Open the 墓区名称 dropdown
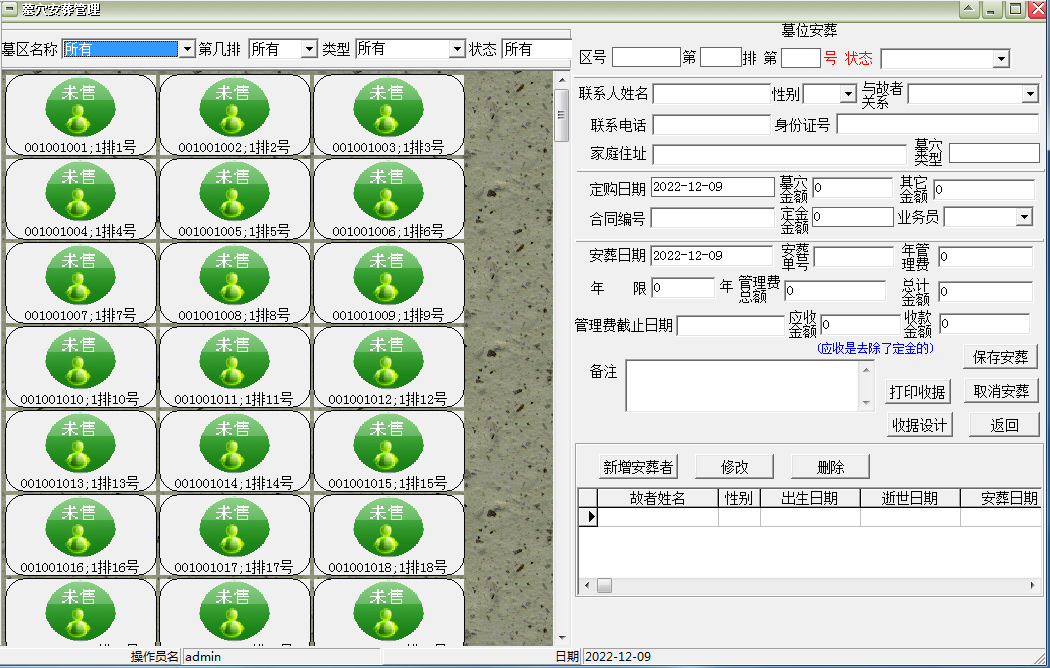1050x668 pixels. (x=187, y=49)
